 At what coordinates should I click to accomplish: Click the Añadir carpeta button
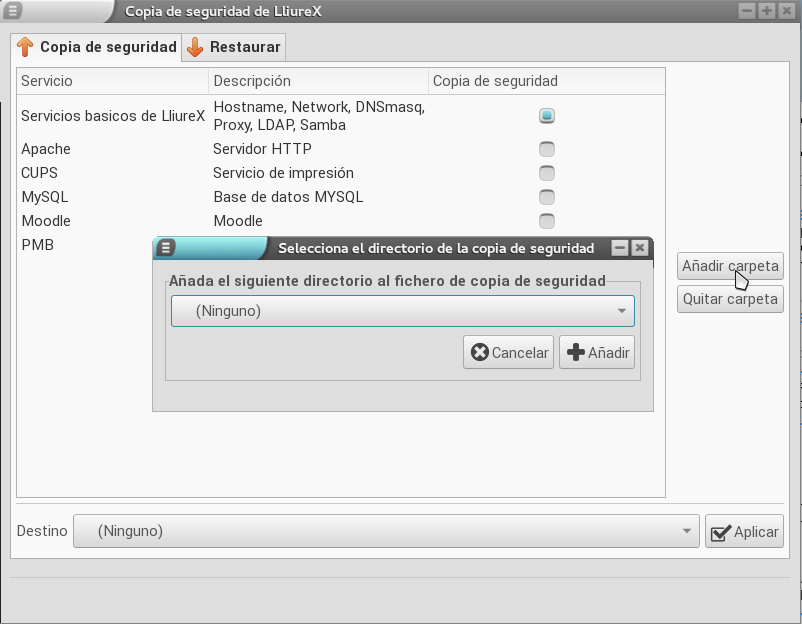[730, 266]
